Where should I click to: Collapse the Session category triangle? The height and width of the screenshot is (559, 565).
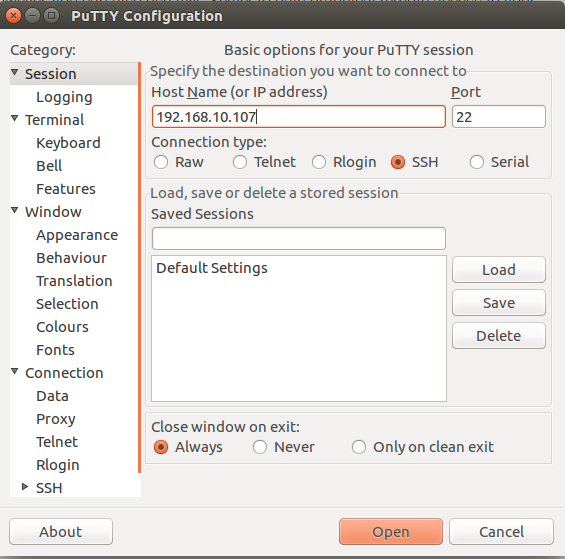click(x=14, y=72)
